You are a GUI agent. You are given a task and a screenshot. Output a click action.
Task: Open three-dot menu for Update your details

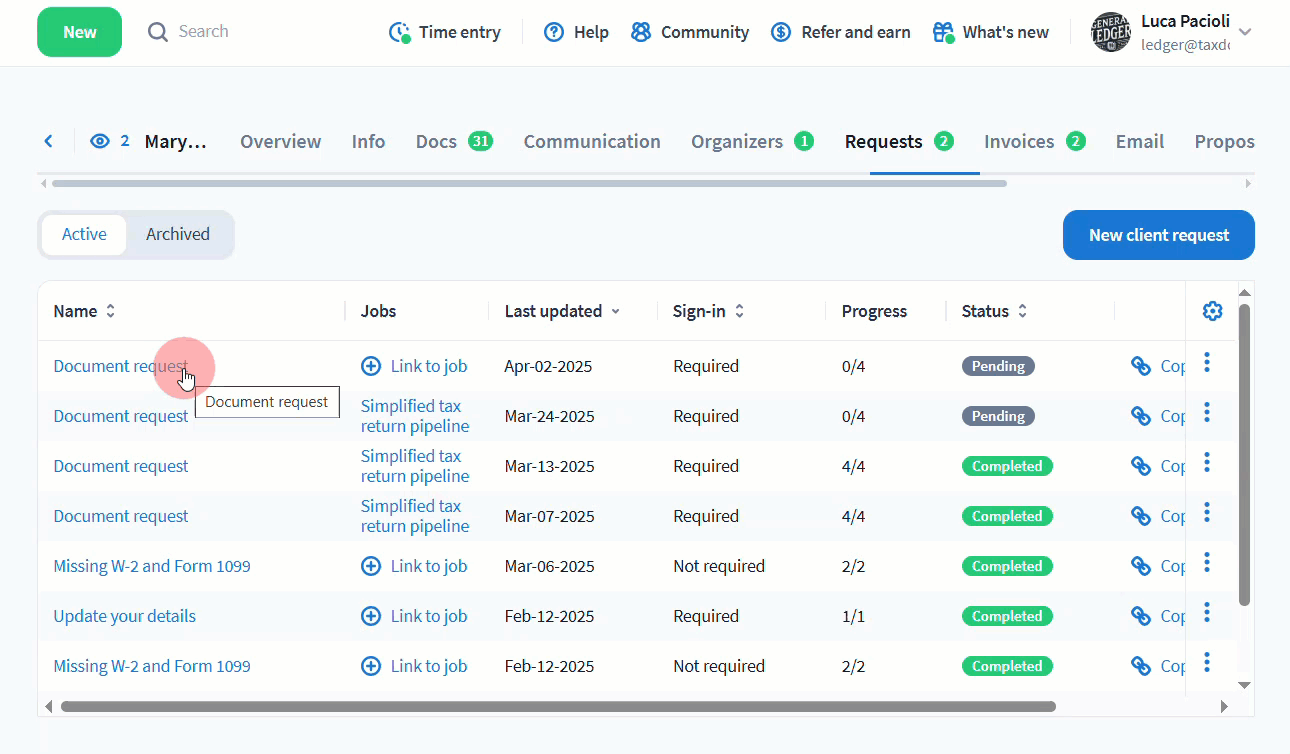pyautogui.click(x=1207, y=612)
